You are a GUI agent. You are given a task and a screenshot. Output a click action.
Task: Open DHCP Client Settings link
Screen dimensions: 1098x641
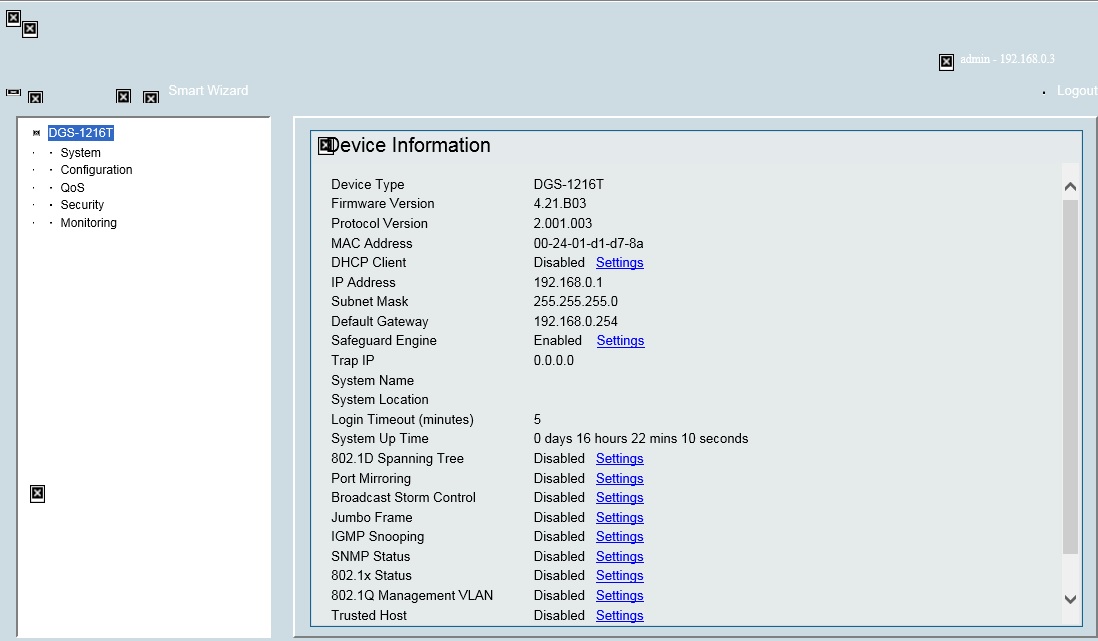(619, 263)
